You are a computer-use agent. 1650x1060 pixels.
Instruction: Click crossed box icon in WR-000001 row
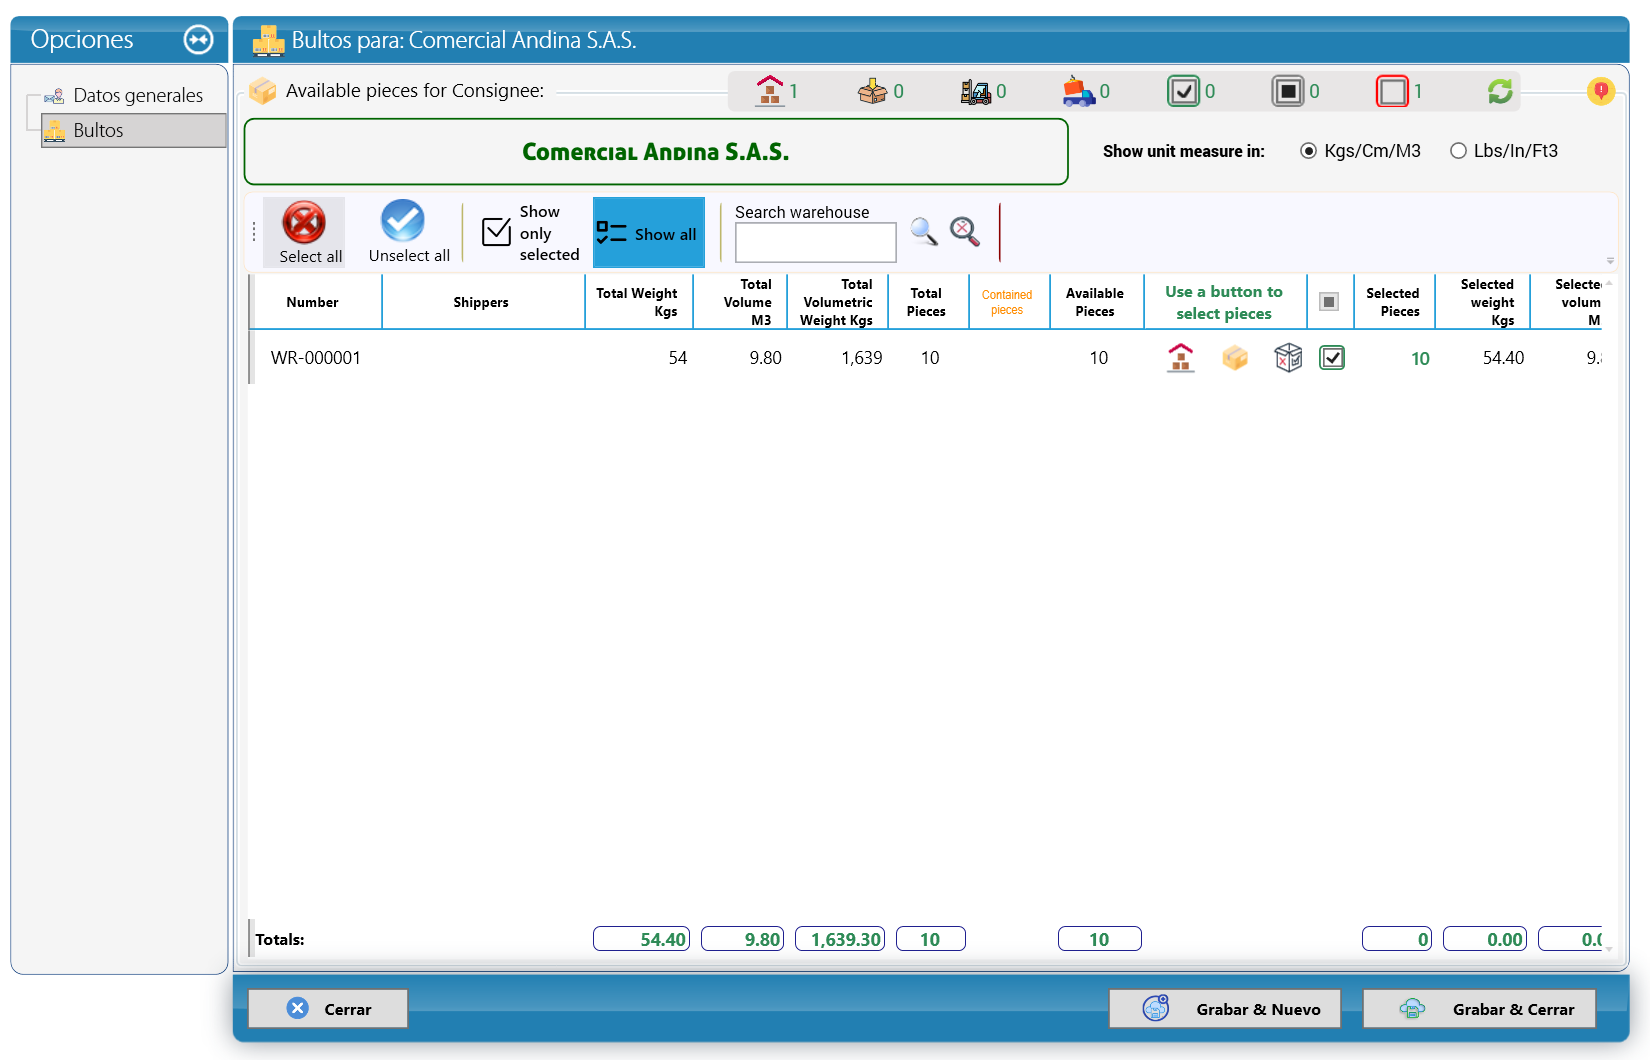[x=1288, y=358]
